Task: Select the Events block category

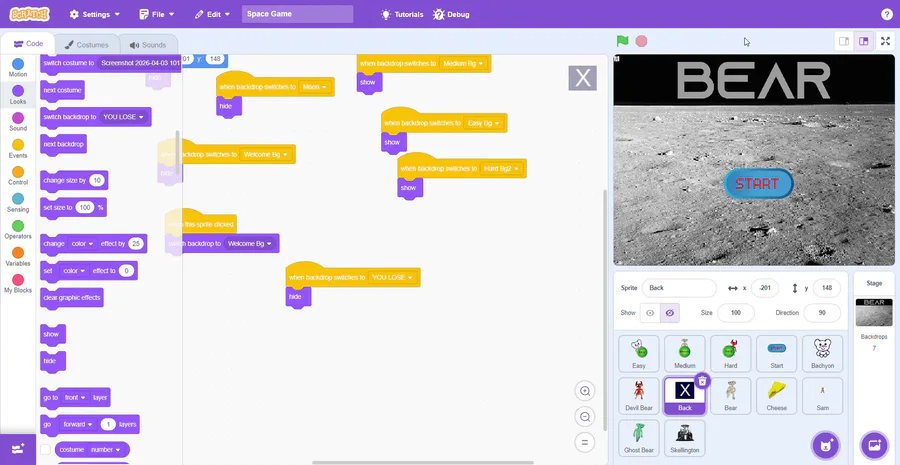Action: coord(18,149)
